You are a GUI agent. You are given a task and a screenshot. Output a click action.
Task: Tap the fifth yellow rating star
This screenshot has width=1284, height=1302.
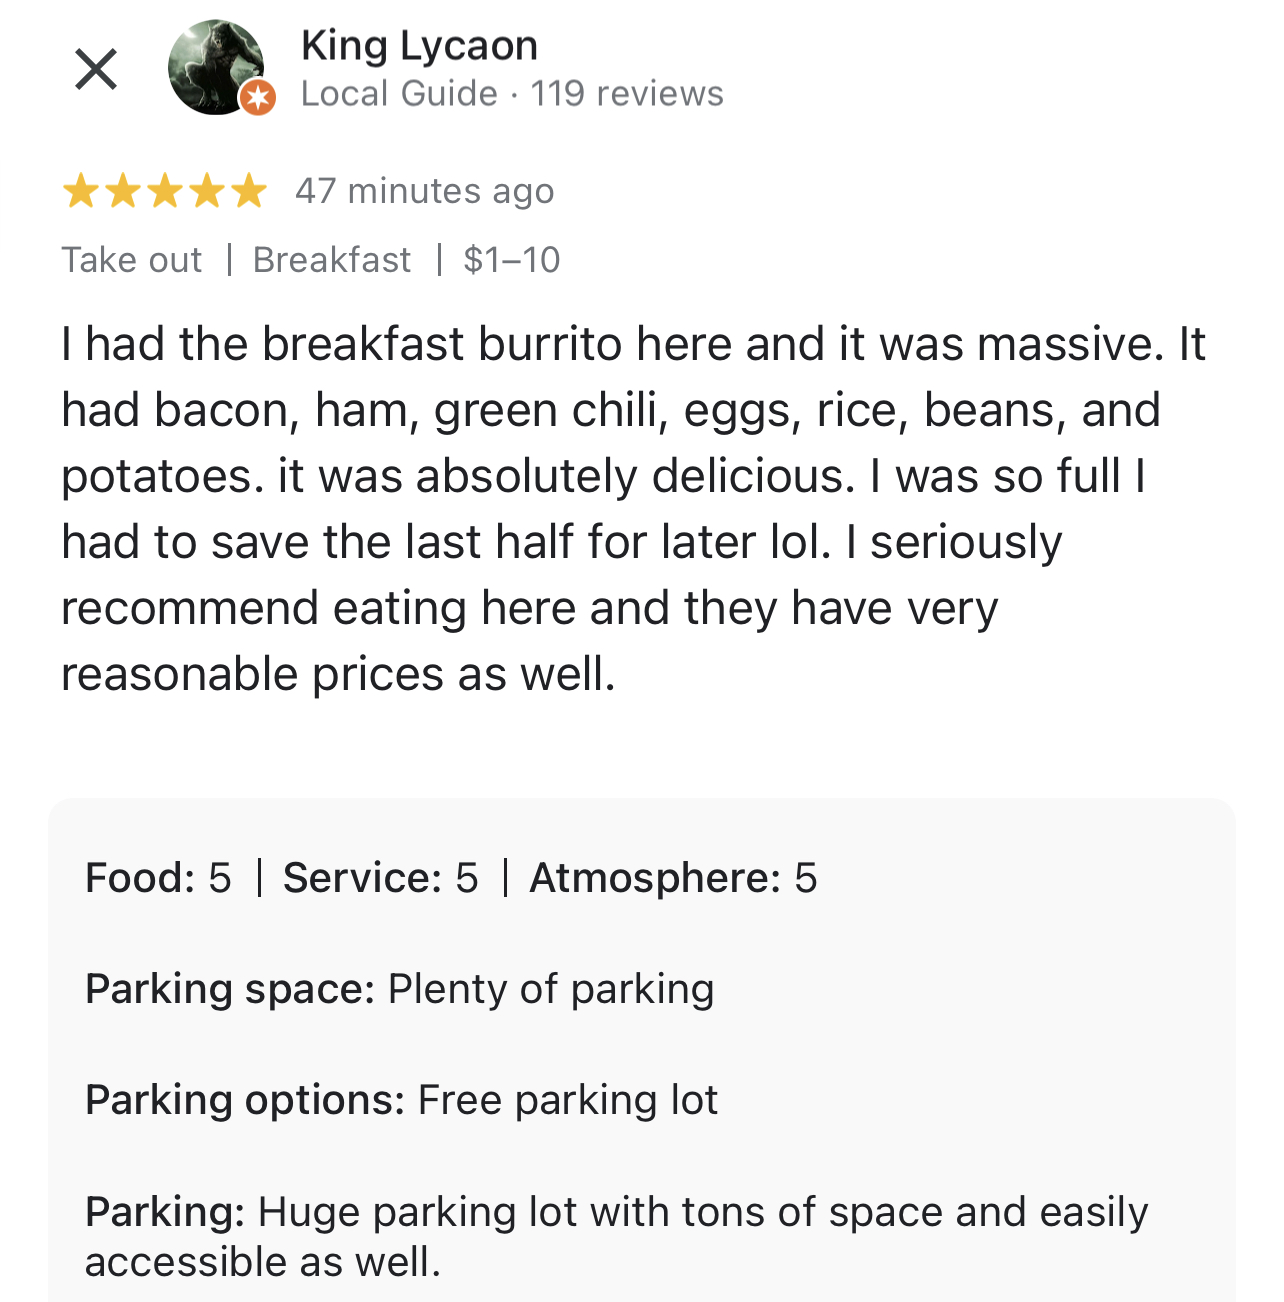click(248, 190)
